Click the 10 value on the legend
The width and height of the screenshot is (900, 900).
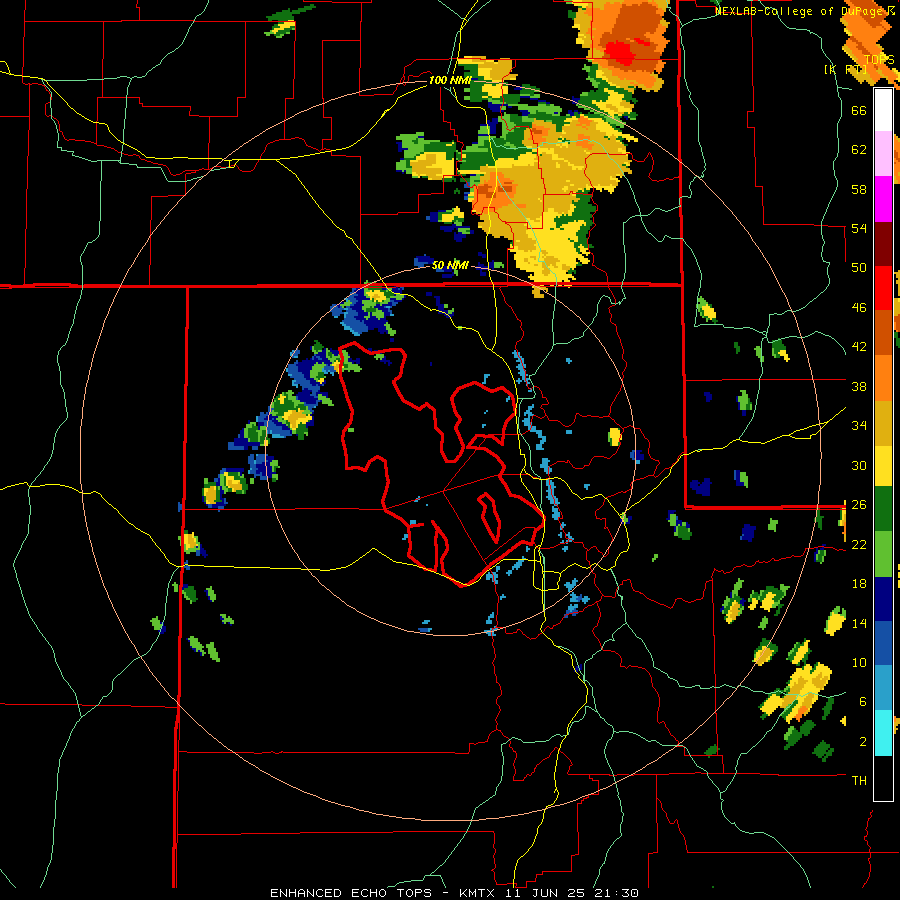coord(859,662)
